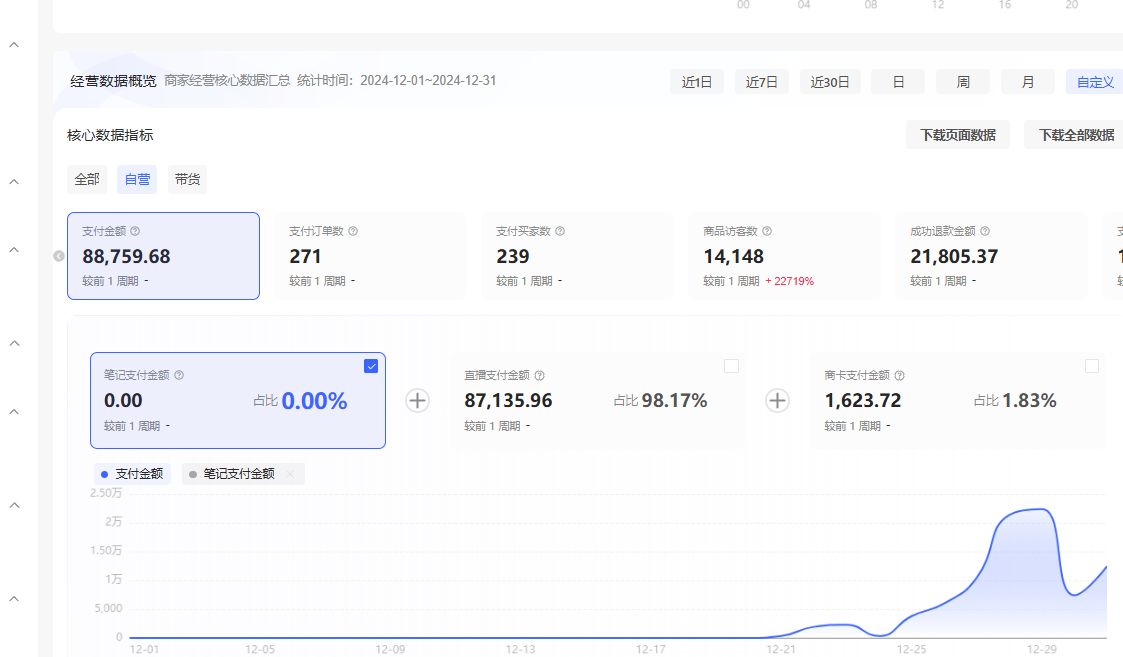Open help icon beside 笔记支付金额 card title

[179, 375]
